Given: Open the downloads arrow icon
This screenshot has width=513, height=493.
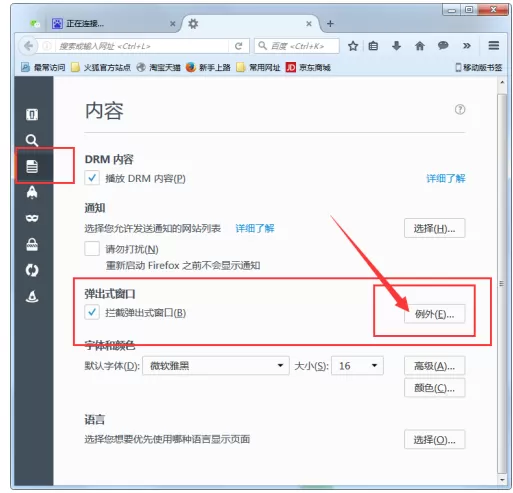Looking at the screenshot, I should 396,46.
